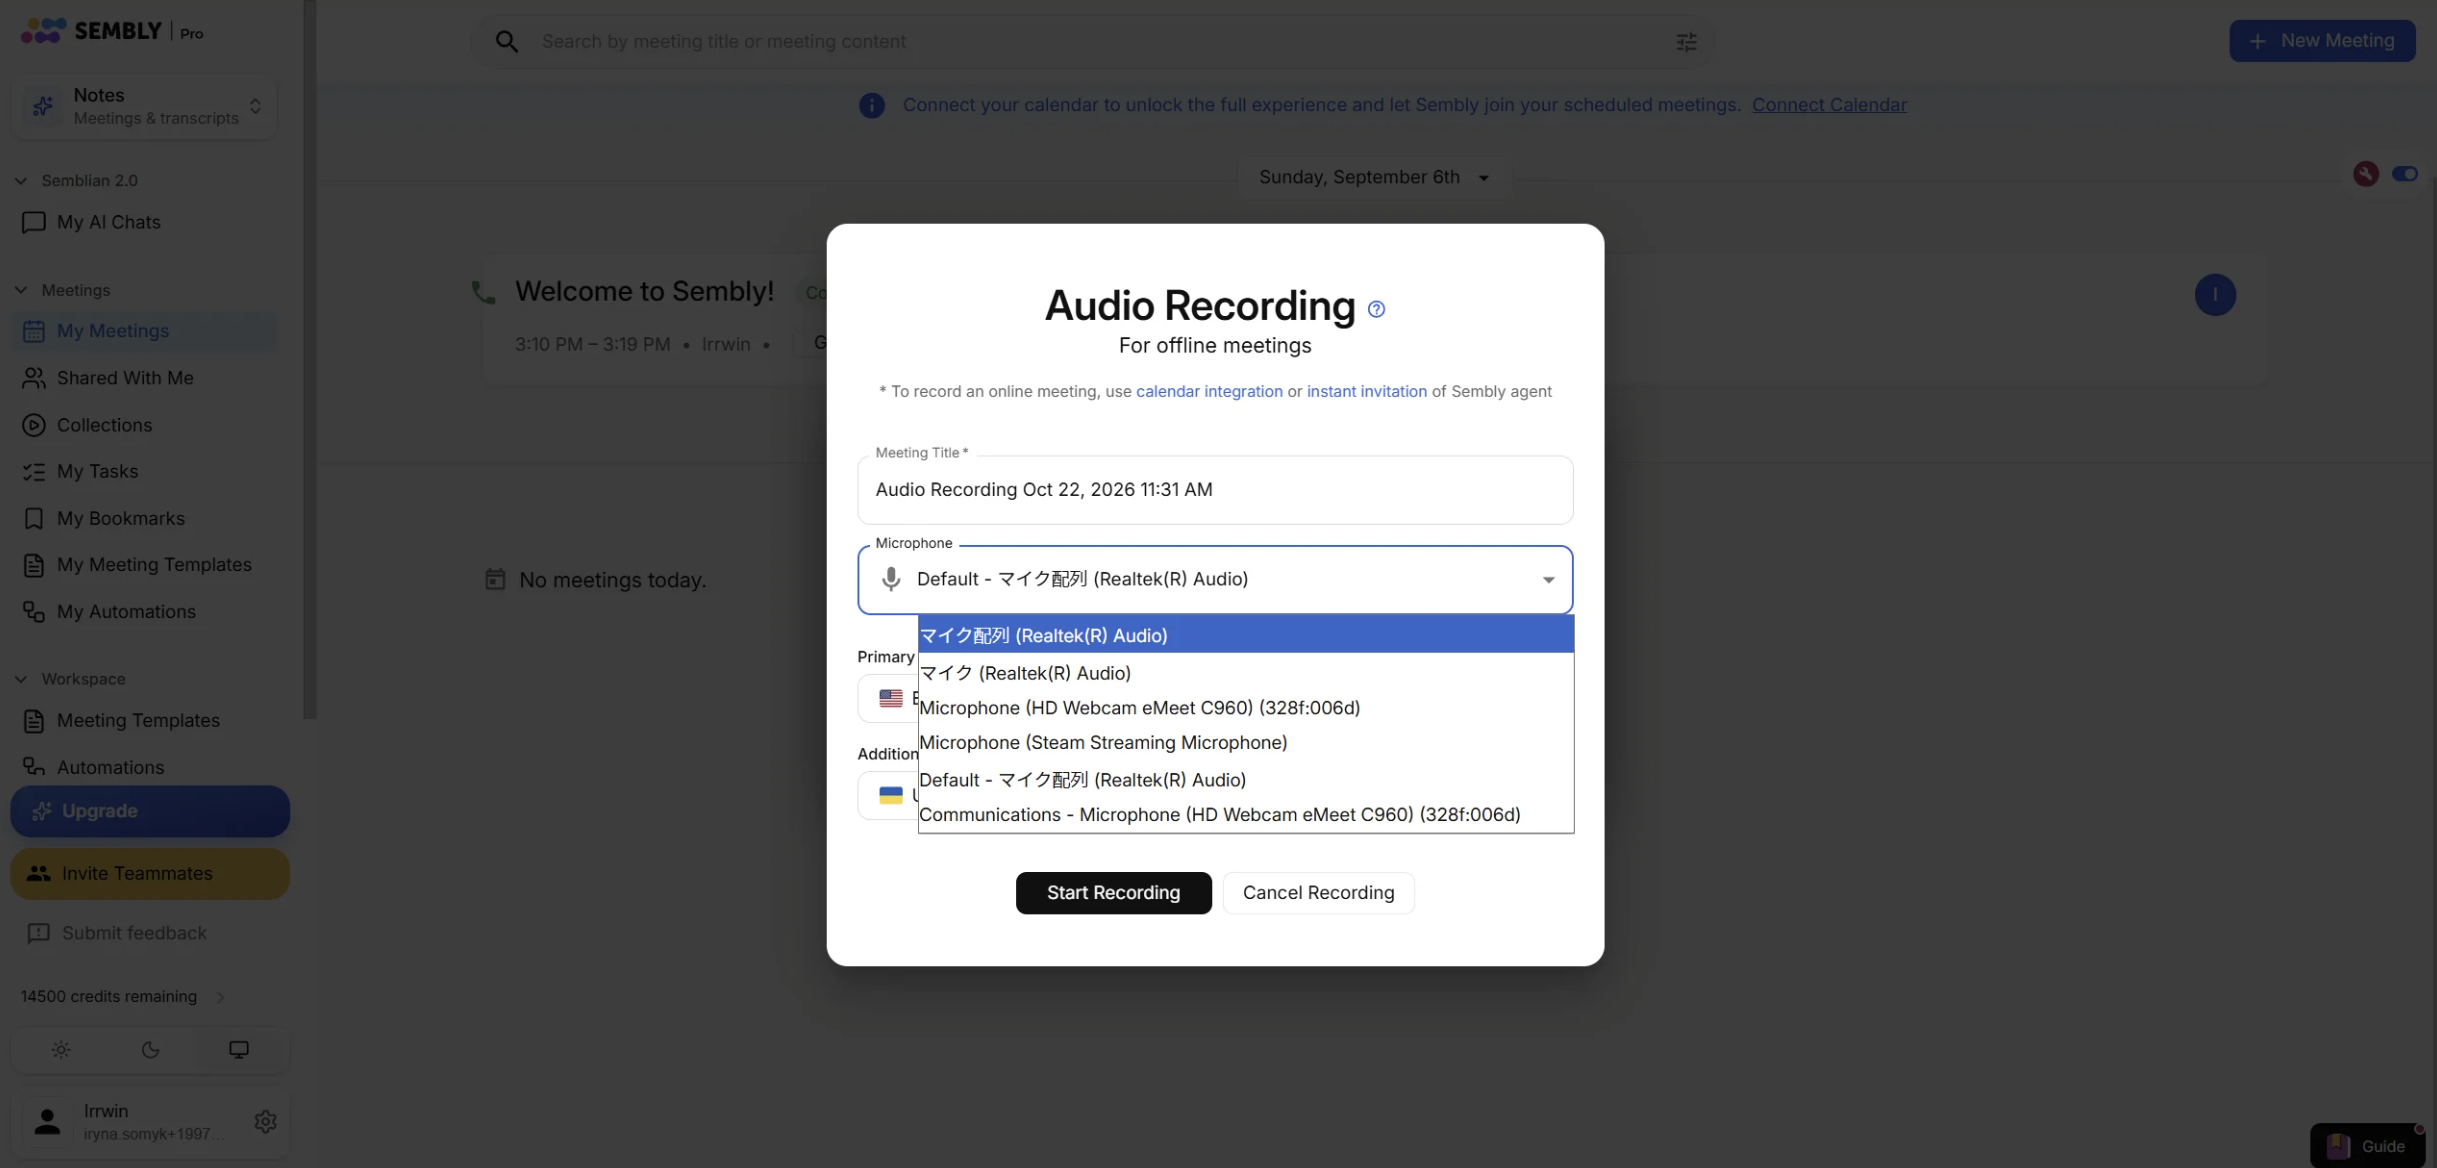This screenshot has height=1168, width=2437.
Task: Click Invite Teammates button
Action: click(150, 874)
